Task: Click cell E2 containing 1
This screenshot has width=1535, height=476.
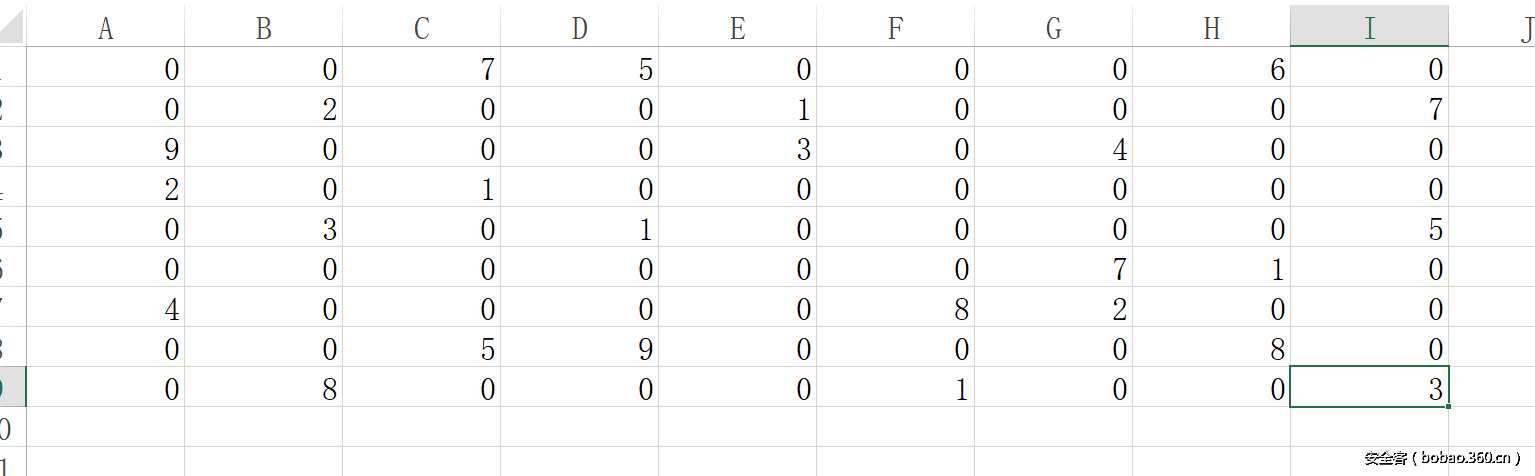Action: 737,109
